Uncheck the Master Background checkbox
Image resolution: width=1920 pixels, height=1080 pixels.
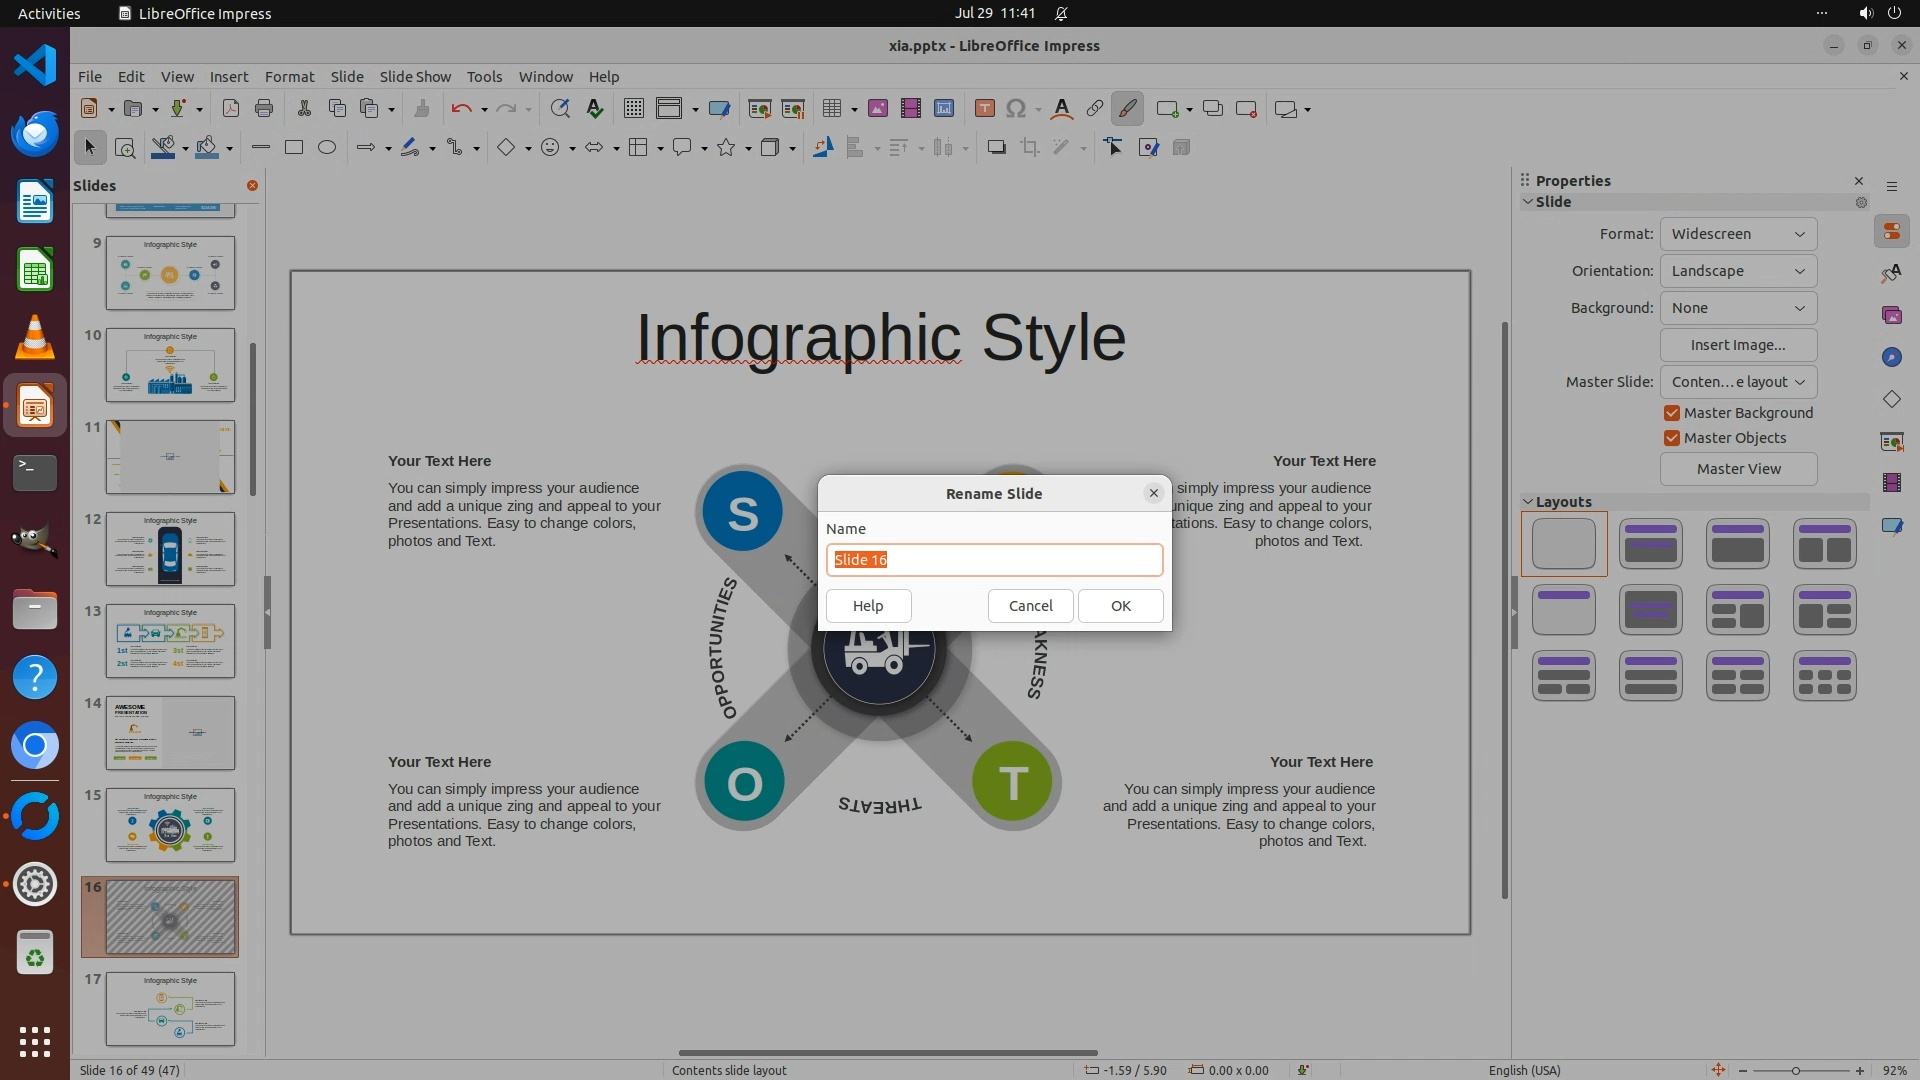[1672, 413]
